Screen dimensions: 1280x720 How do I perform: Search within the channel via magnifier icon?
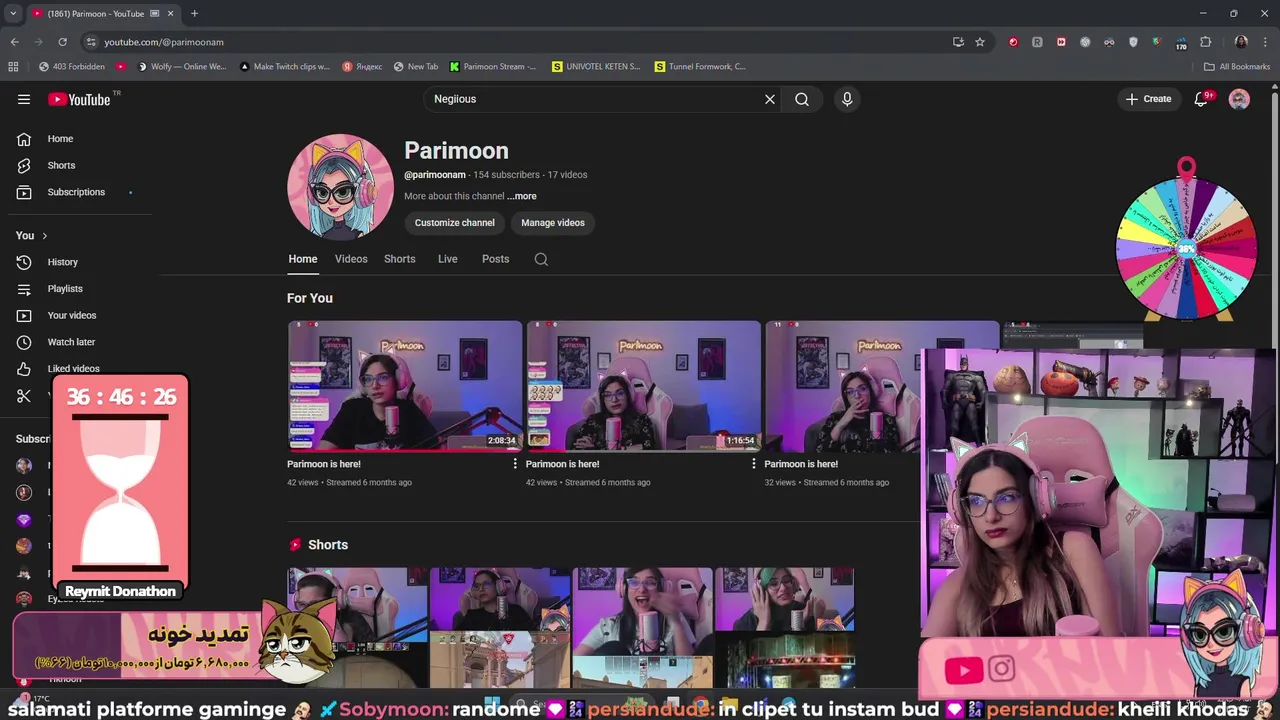click(x=541, y=259)
